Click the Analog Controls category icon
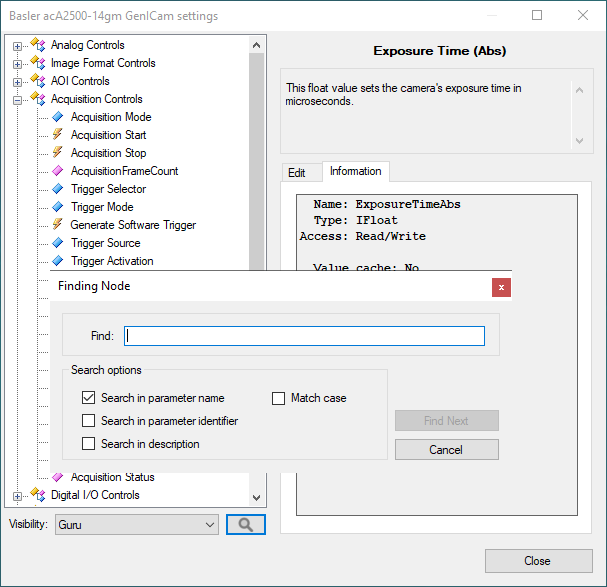The width and height of the screenshot is (607, 587). tap(38, 45)
